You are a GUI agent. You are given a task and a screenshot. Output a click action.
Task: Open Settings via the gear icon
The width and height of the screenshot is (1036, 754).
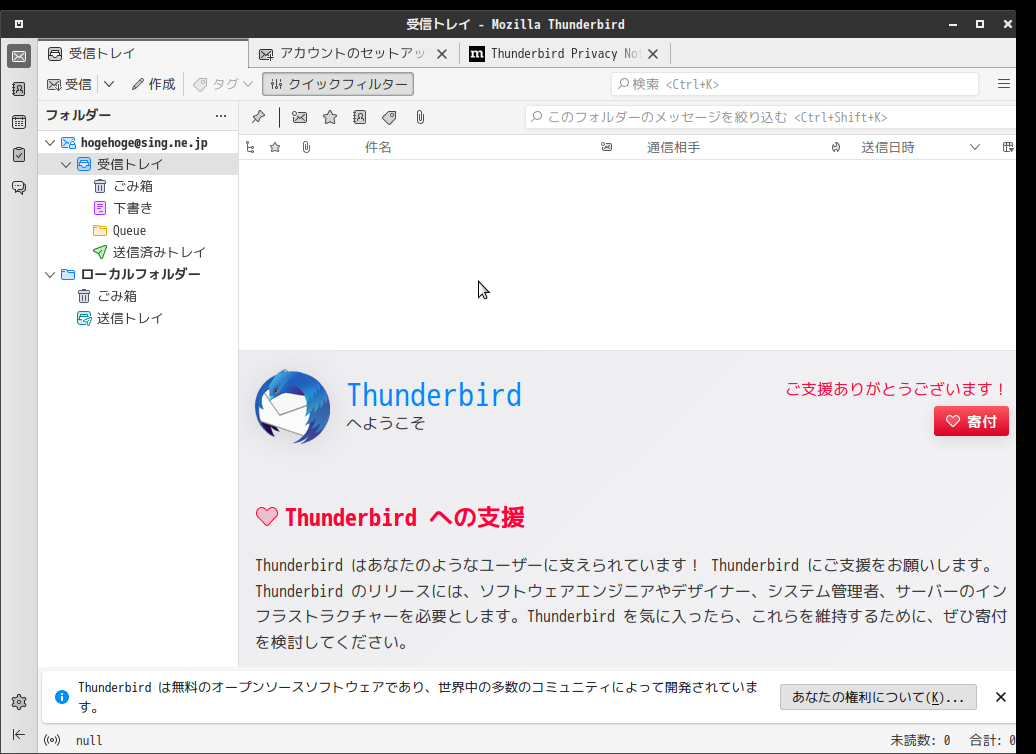[19, 702]
